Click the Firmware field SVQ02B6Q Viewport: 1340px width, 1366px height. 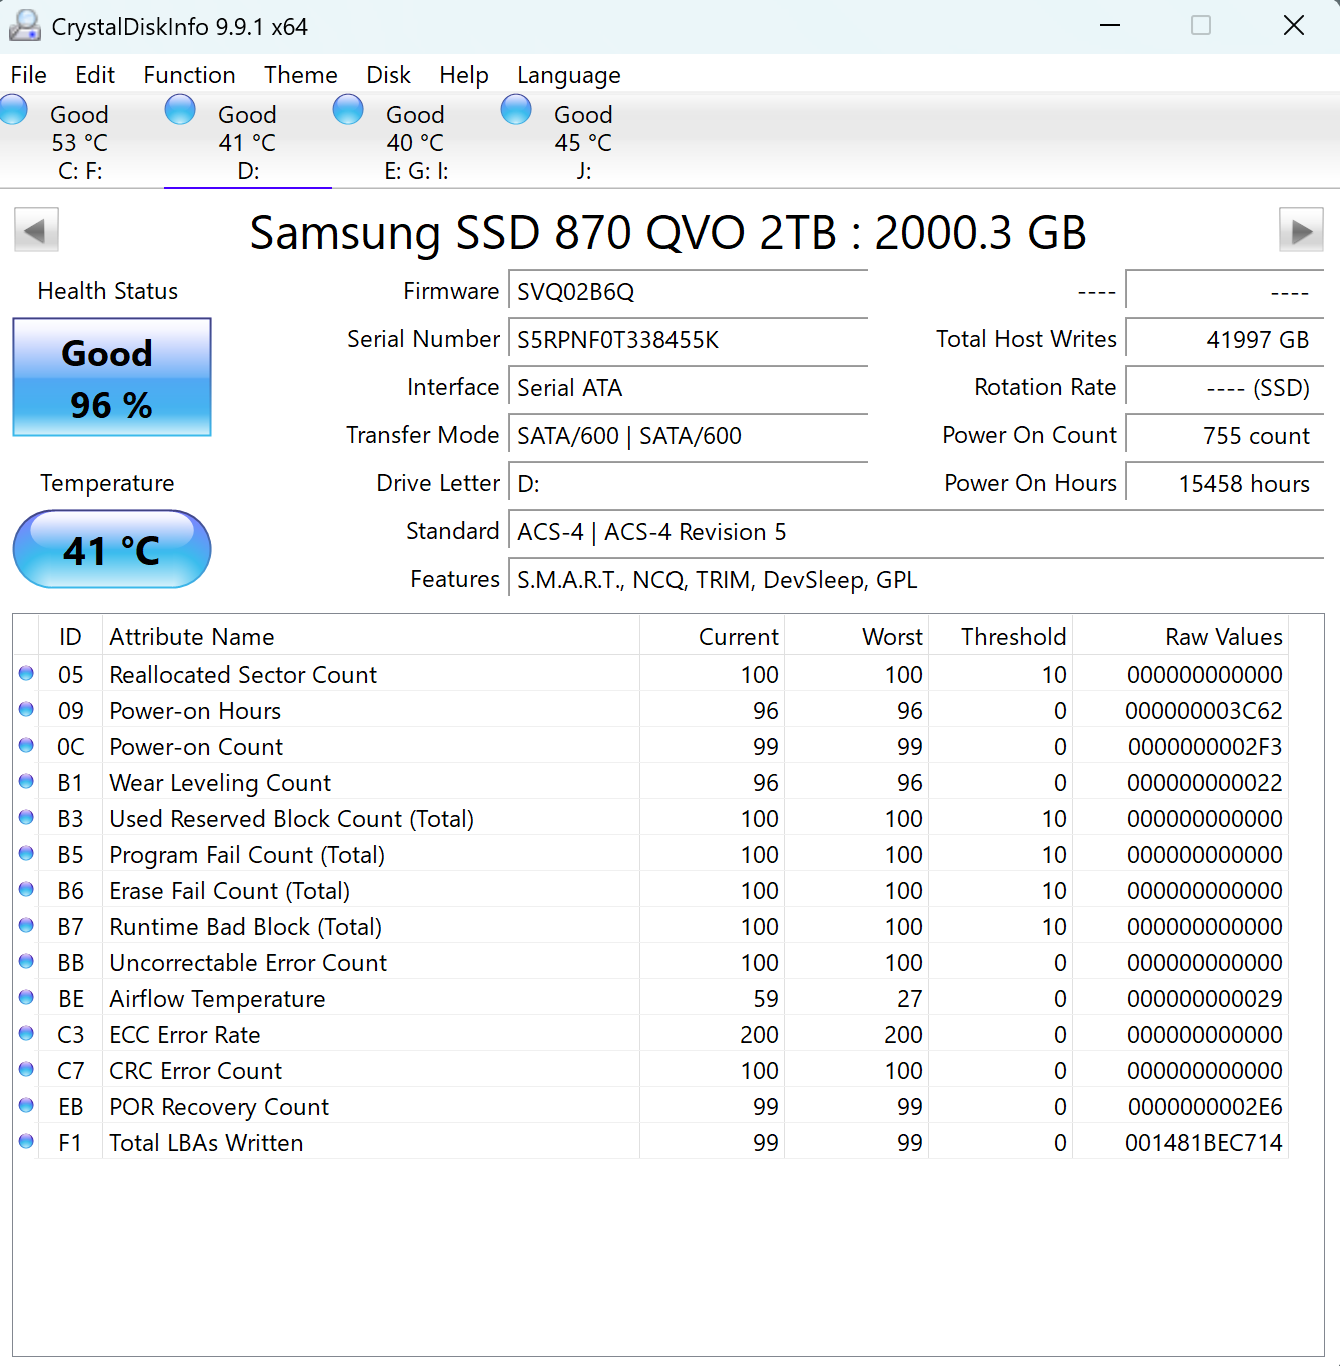[x=688, y=291]
